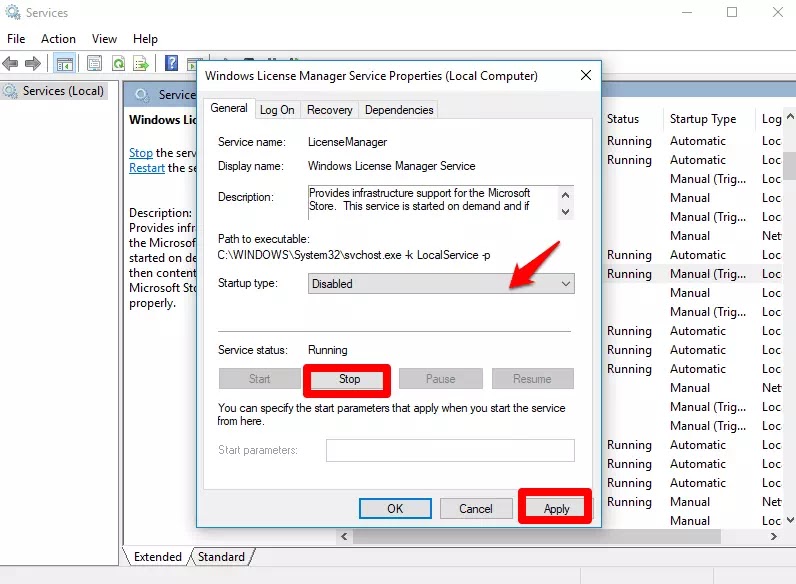
Task: Click the svchost.exe executable path text
Action: point(354,255)
